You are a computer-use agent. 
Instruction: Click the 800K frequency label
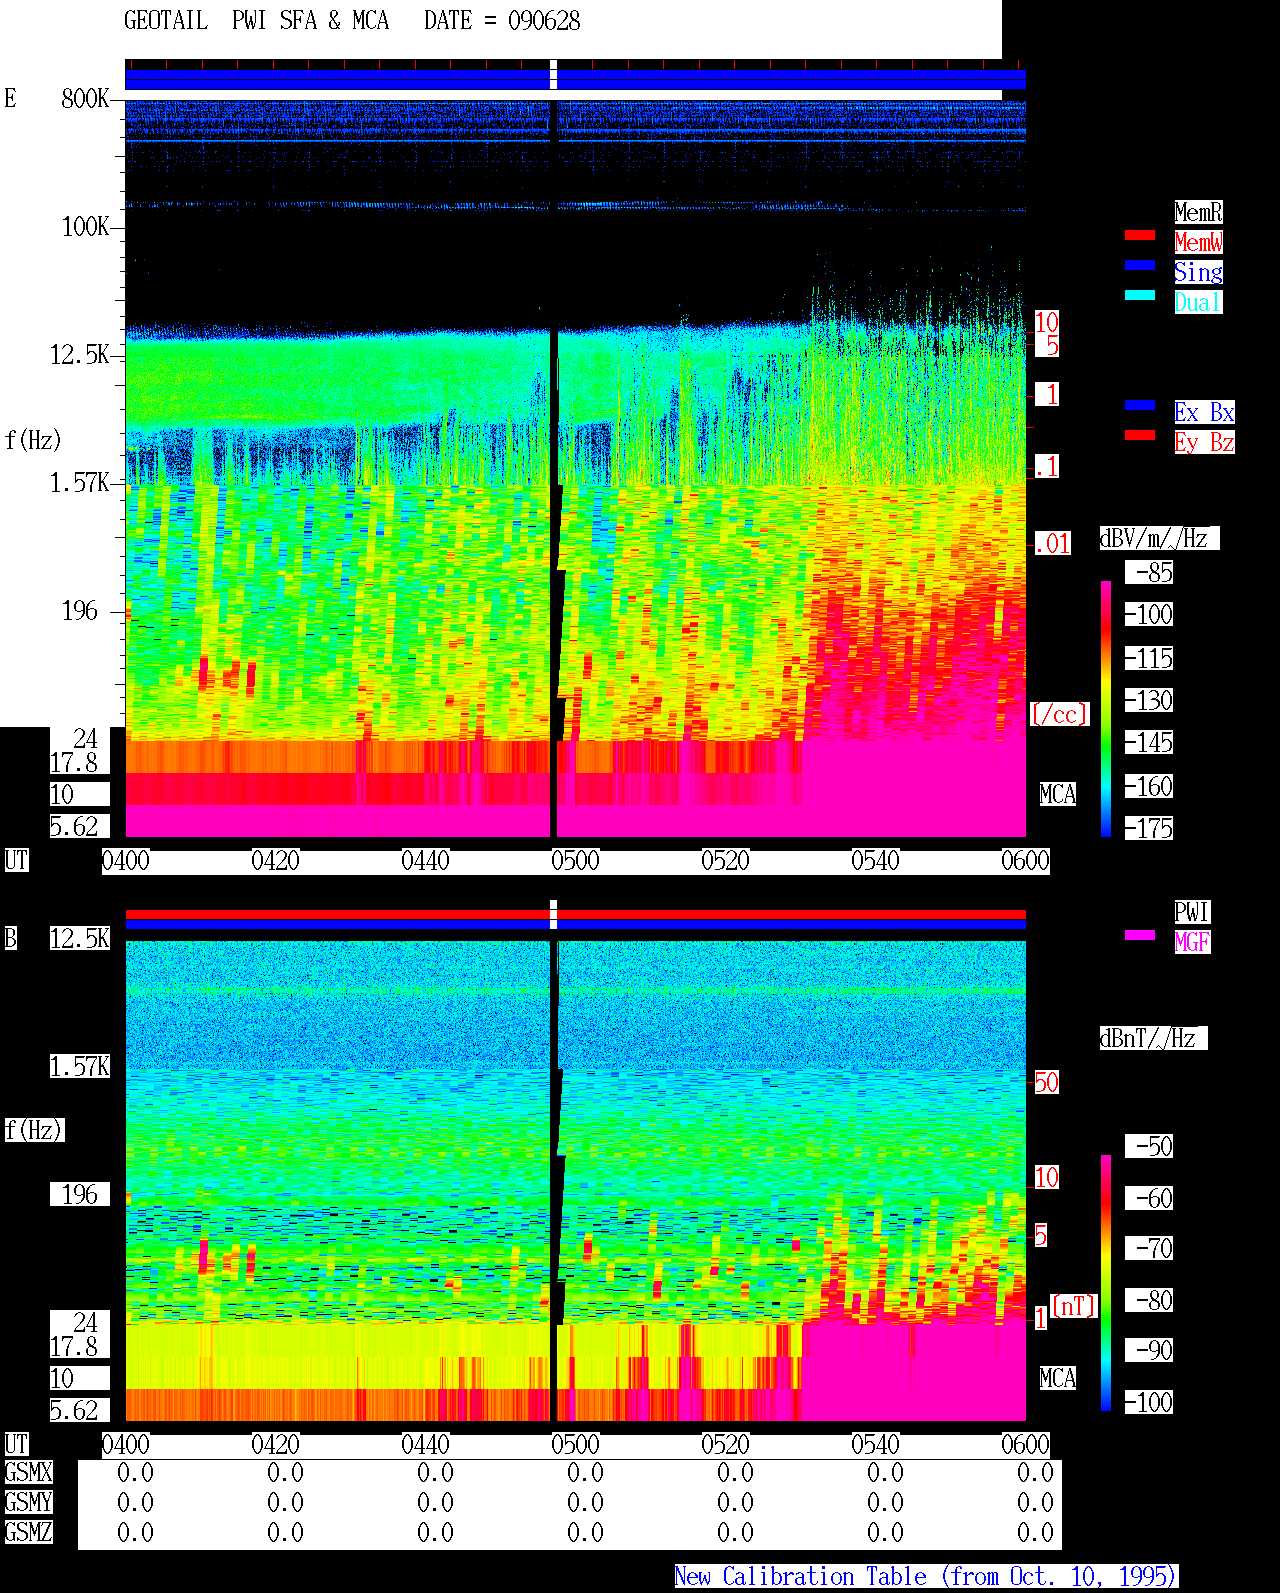point(85,99)
